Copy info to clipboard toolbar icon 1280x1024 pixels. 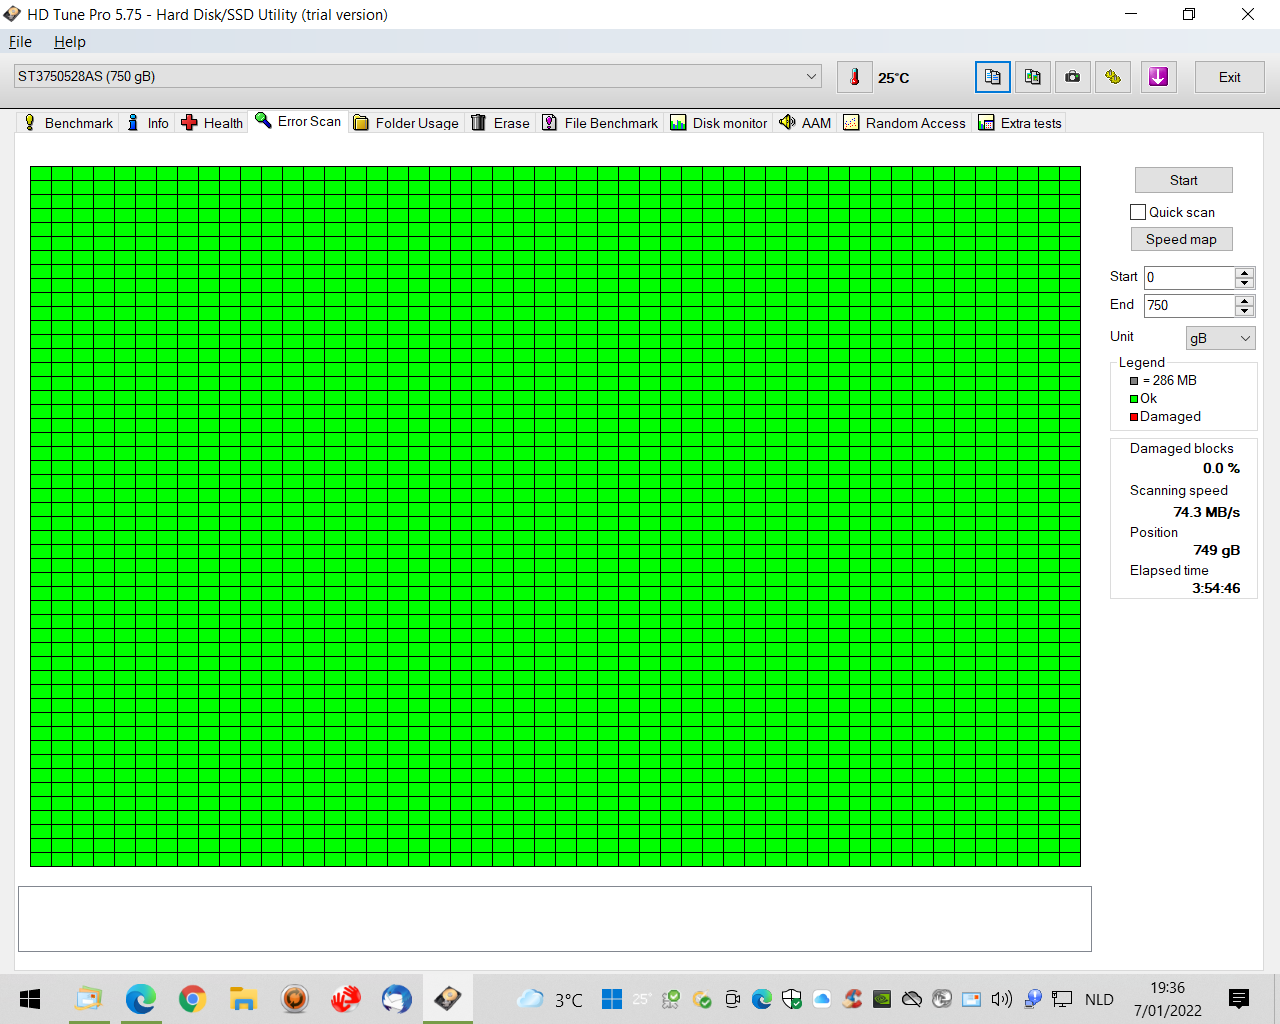[x=993, y=77]
